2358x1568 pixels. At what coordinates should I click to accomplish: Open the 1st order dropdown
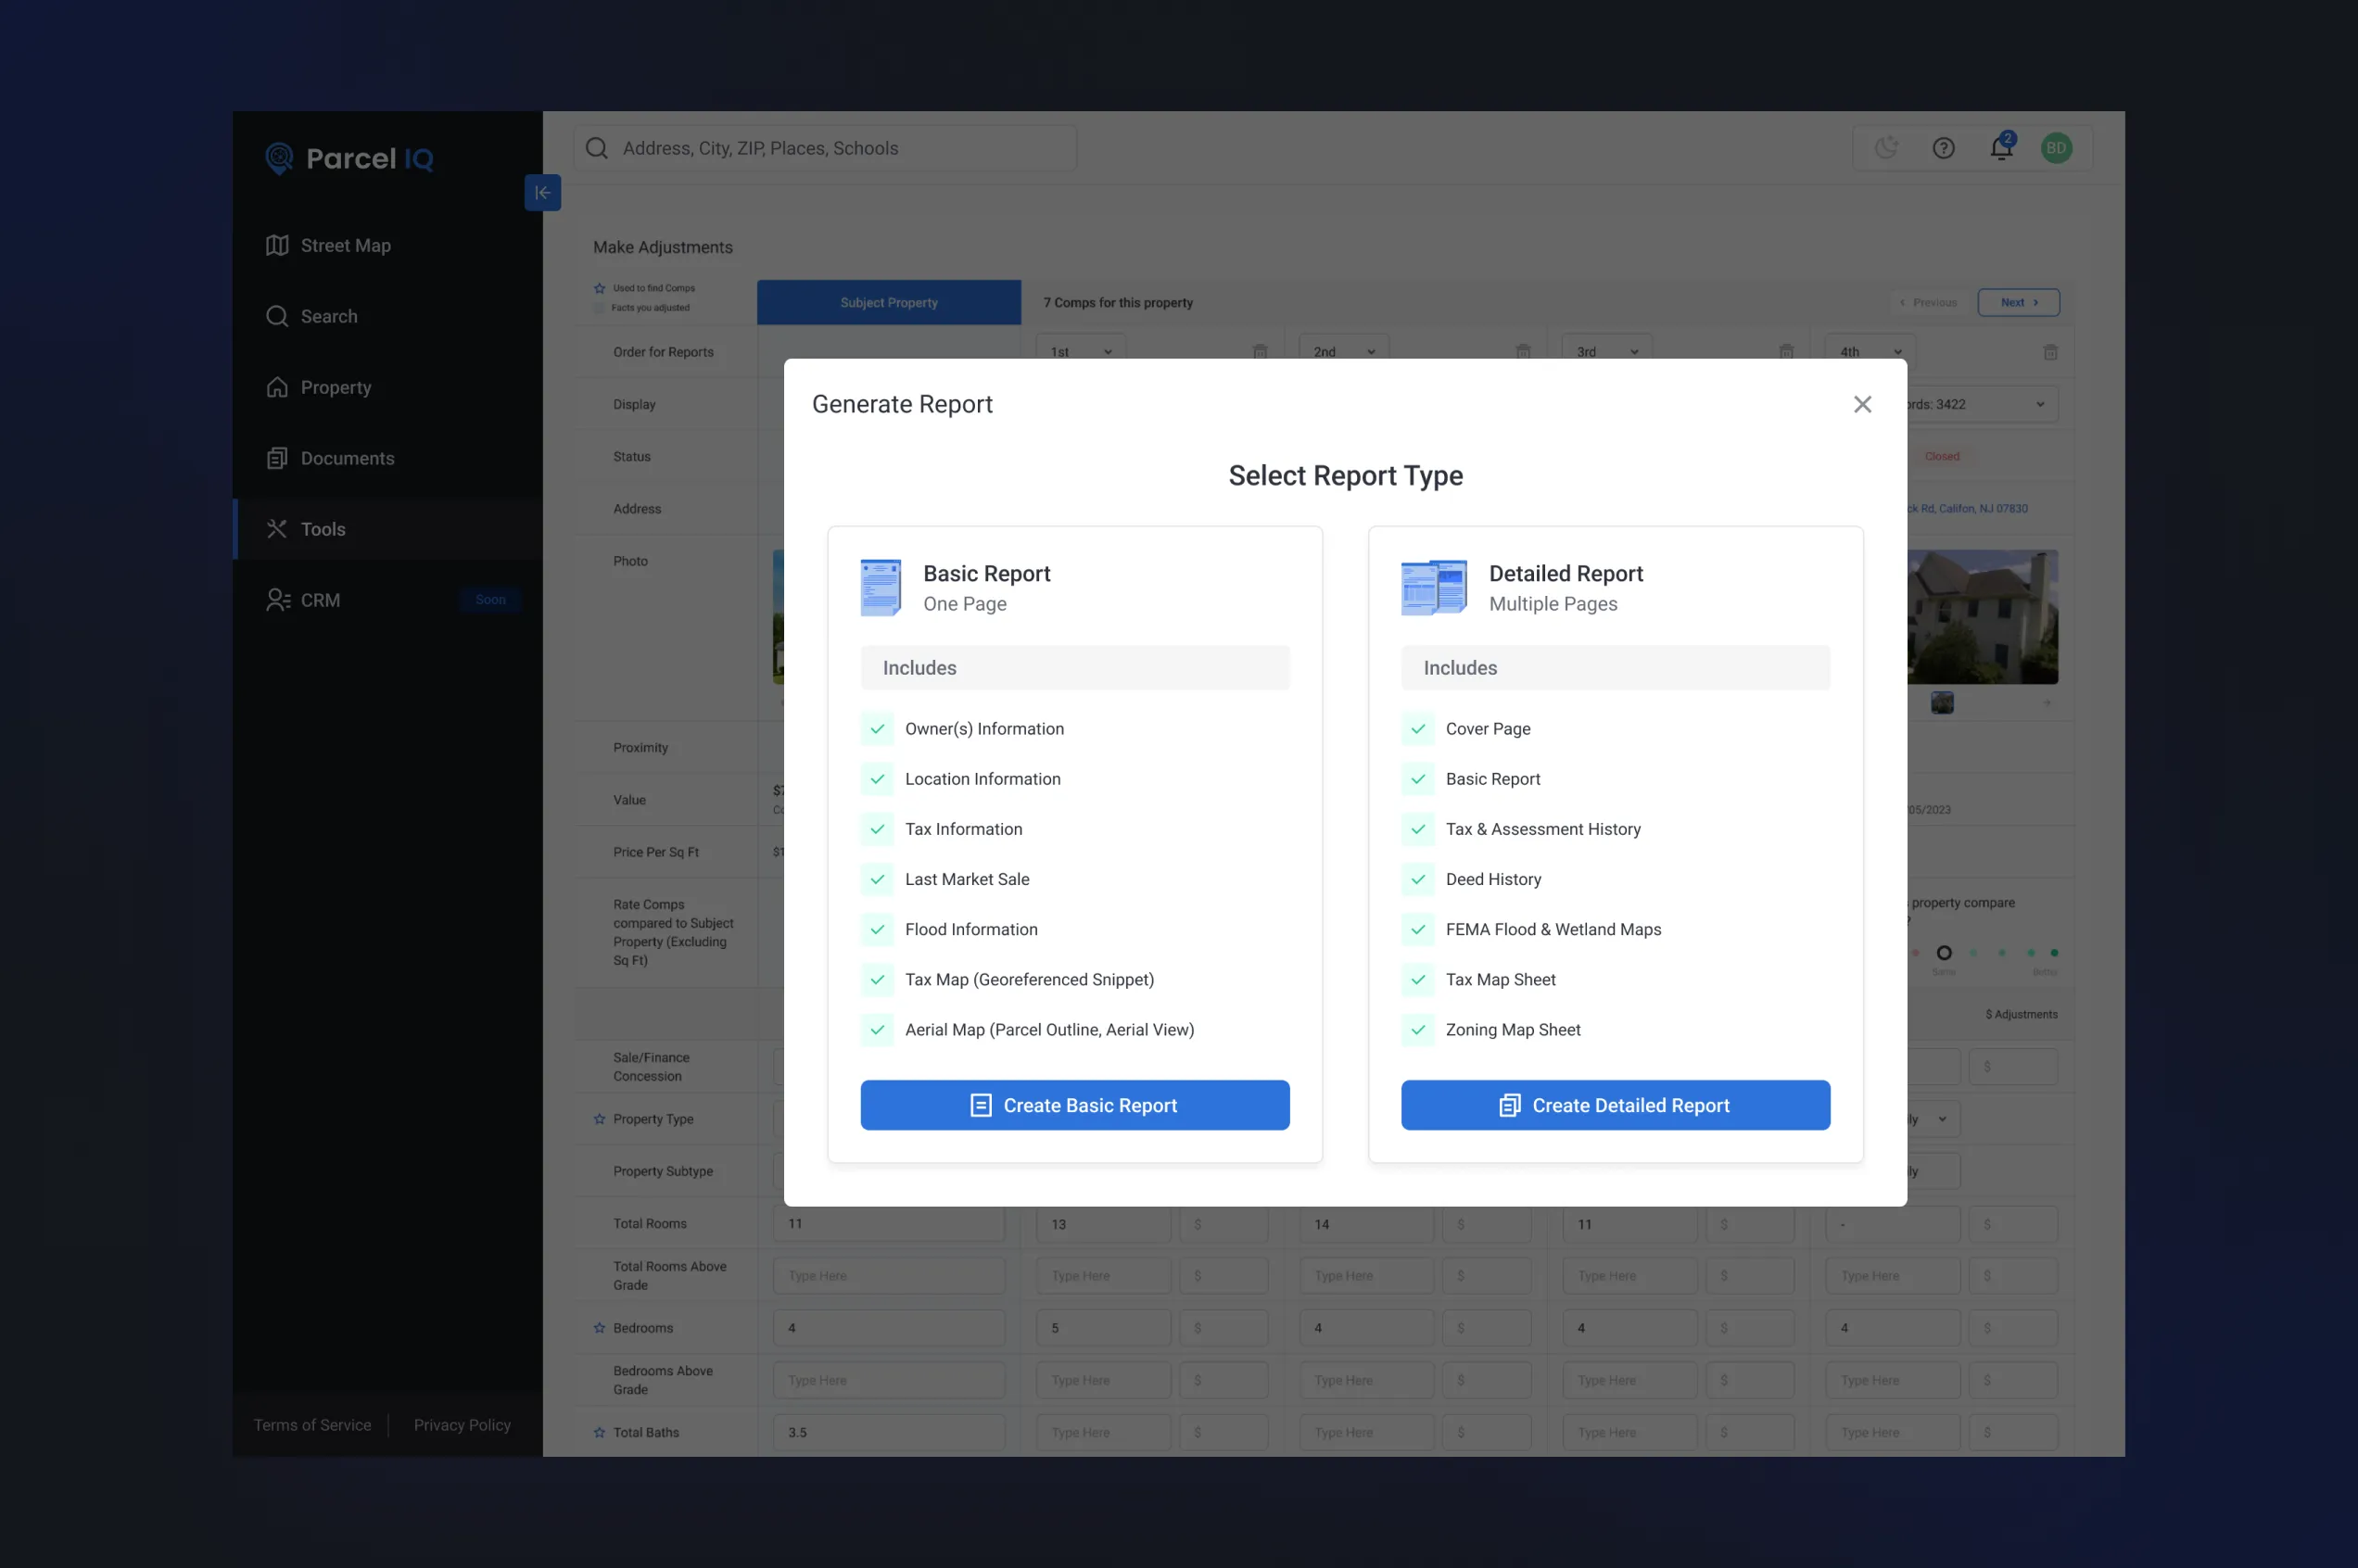point(1080,352)
